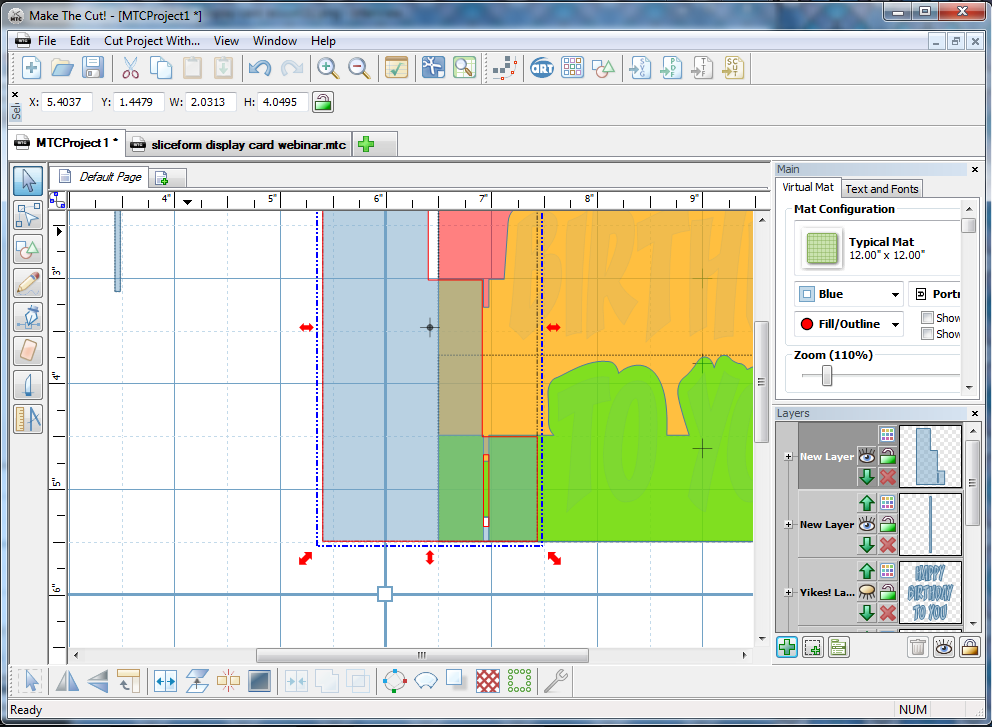Import an SVG file with the SVG icon
992x727 pixels.
[x=640, y=68]
